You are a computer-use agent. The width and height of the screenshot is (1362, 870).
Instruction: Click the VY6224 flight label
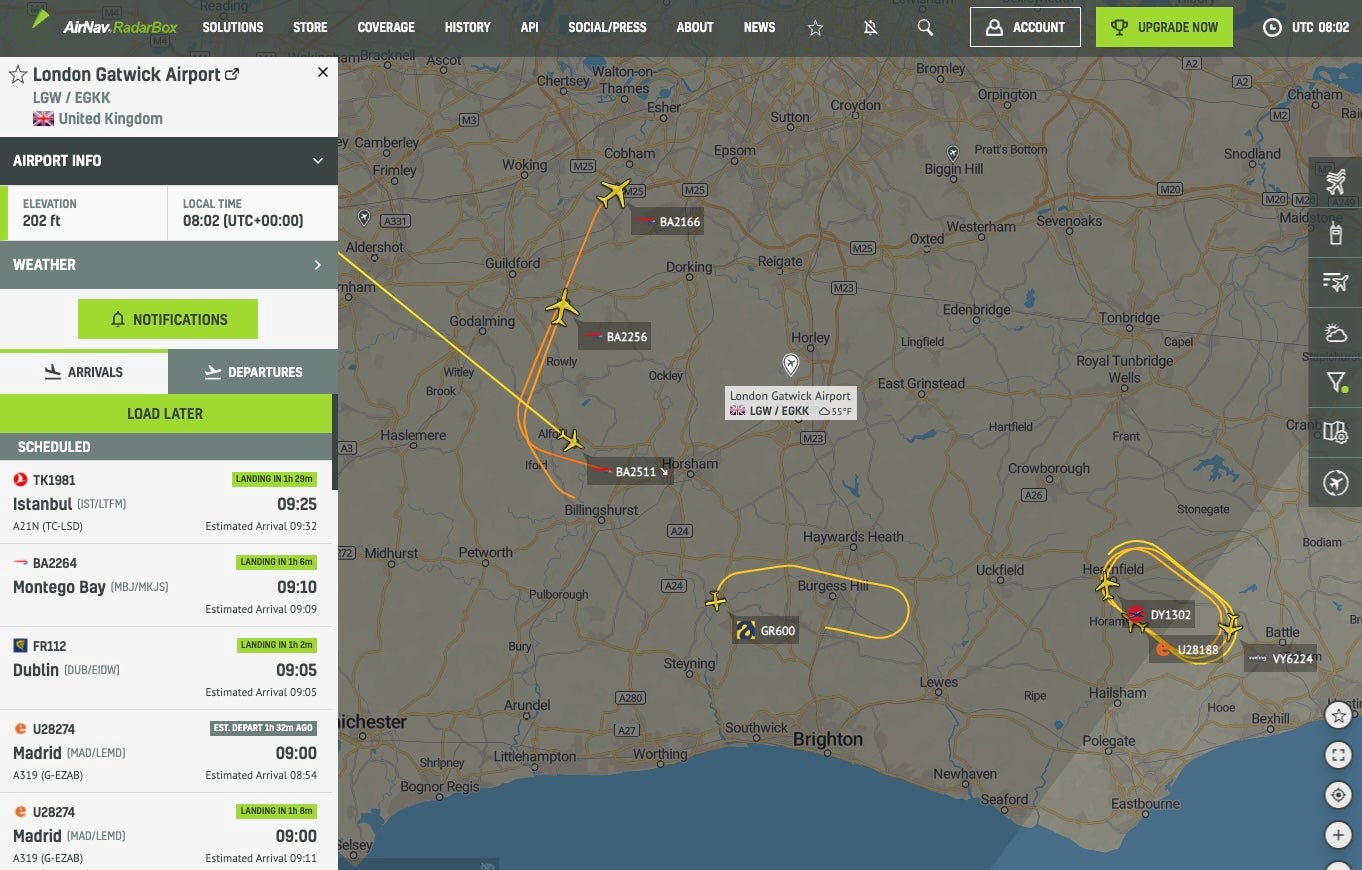(1280, 658)
